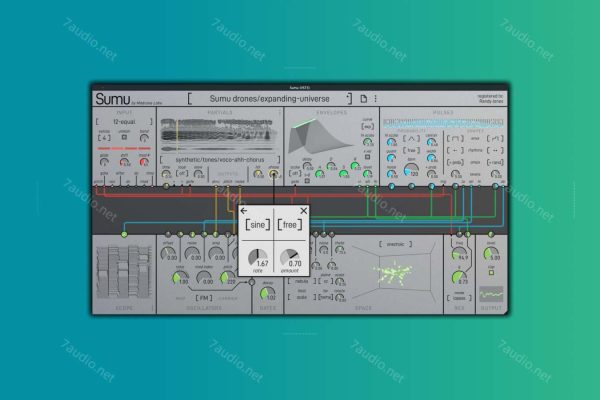Turn the delay knob in Envelopes section

coord(307,166)
